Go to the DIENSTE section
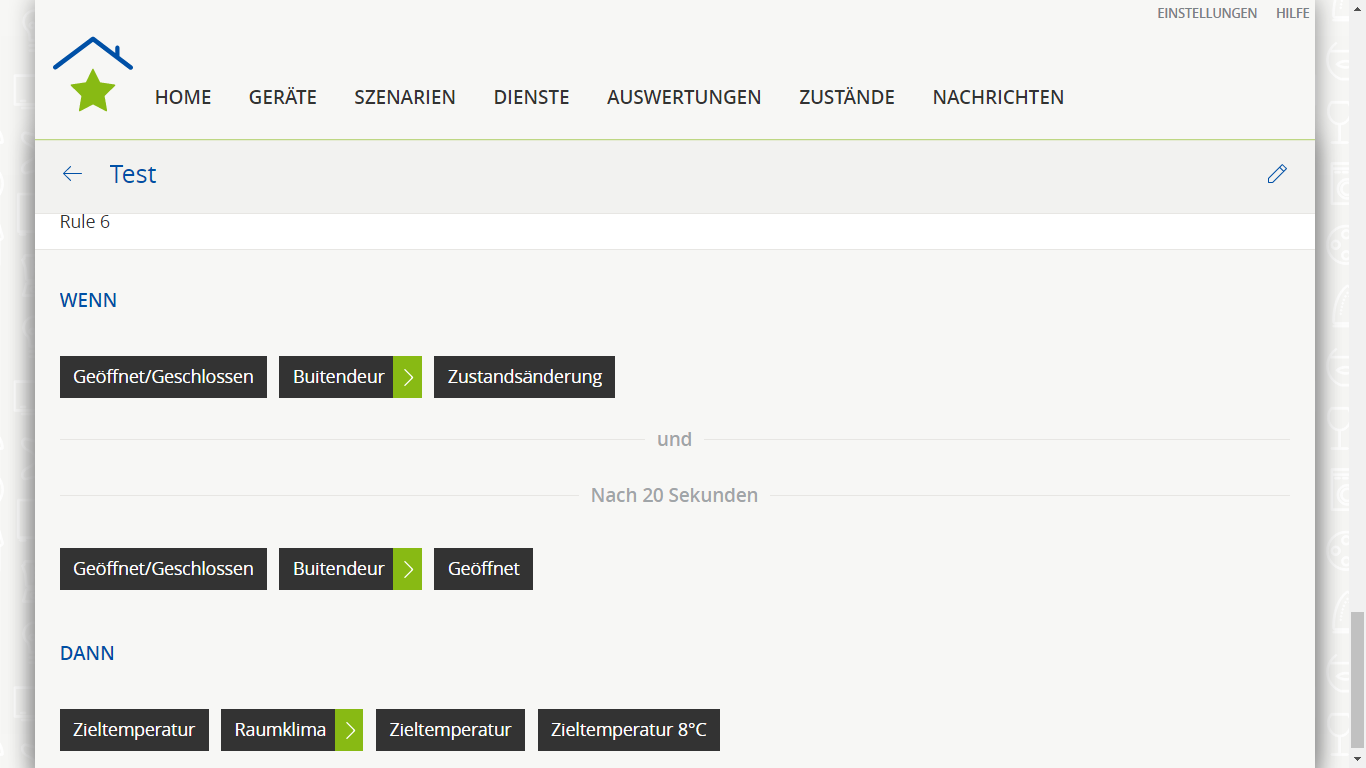Screen dimensions: 1366x768 531,97
